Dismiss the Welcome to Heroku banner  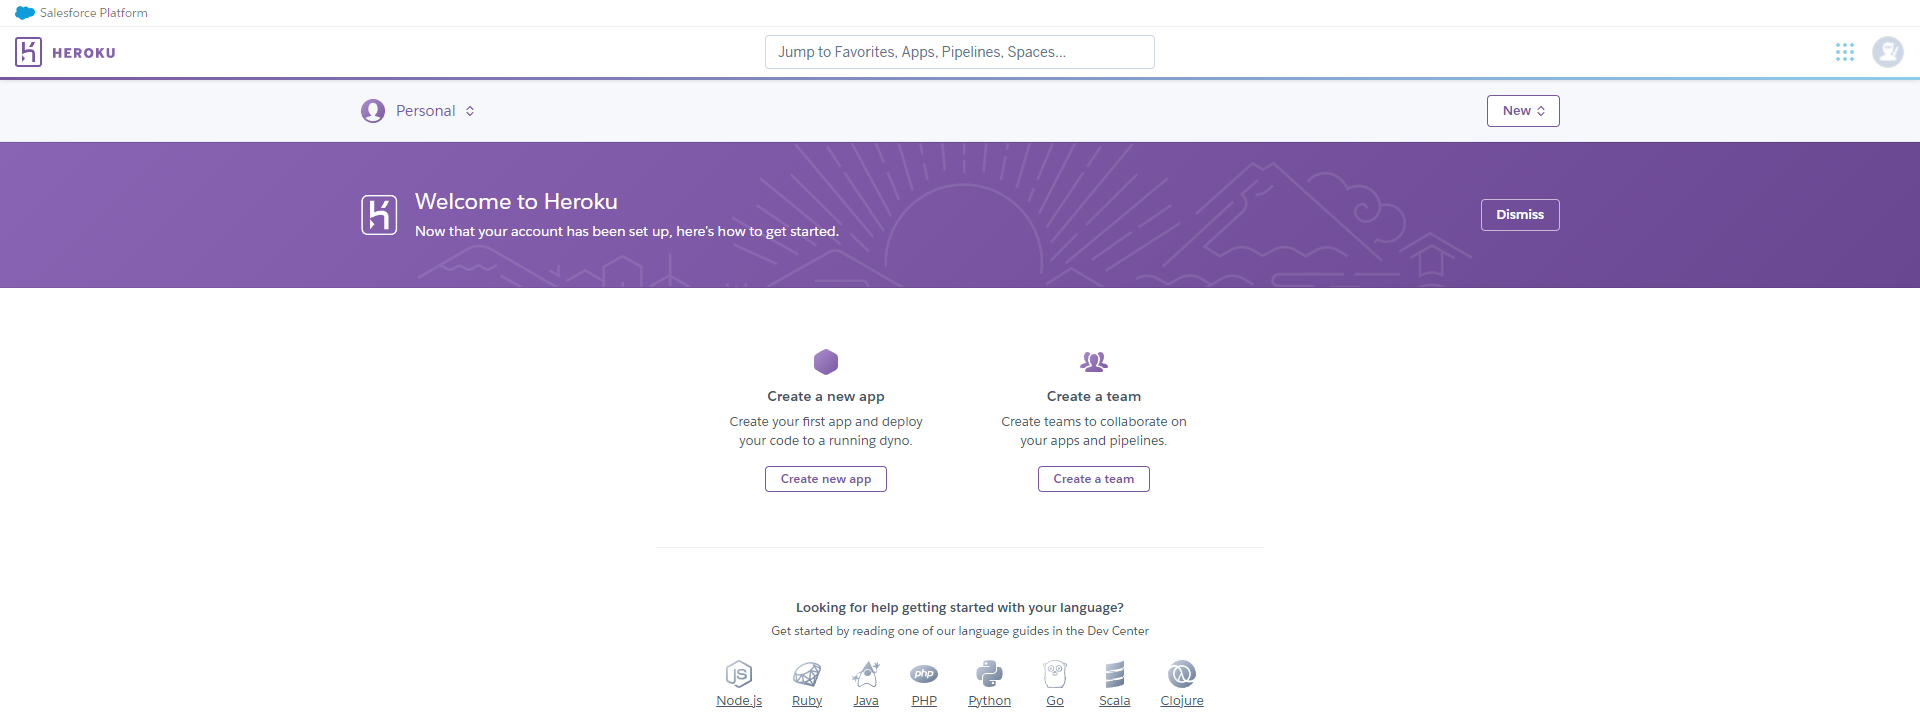point(1520,214)
